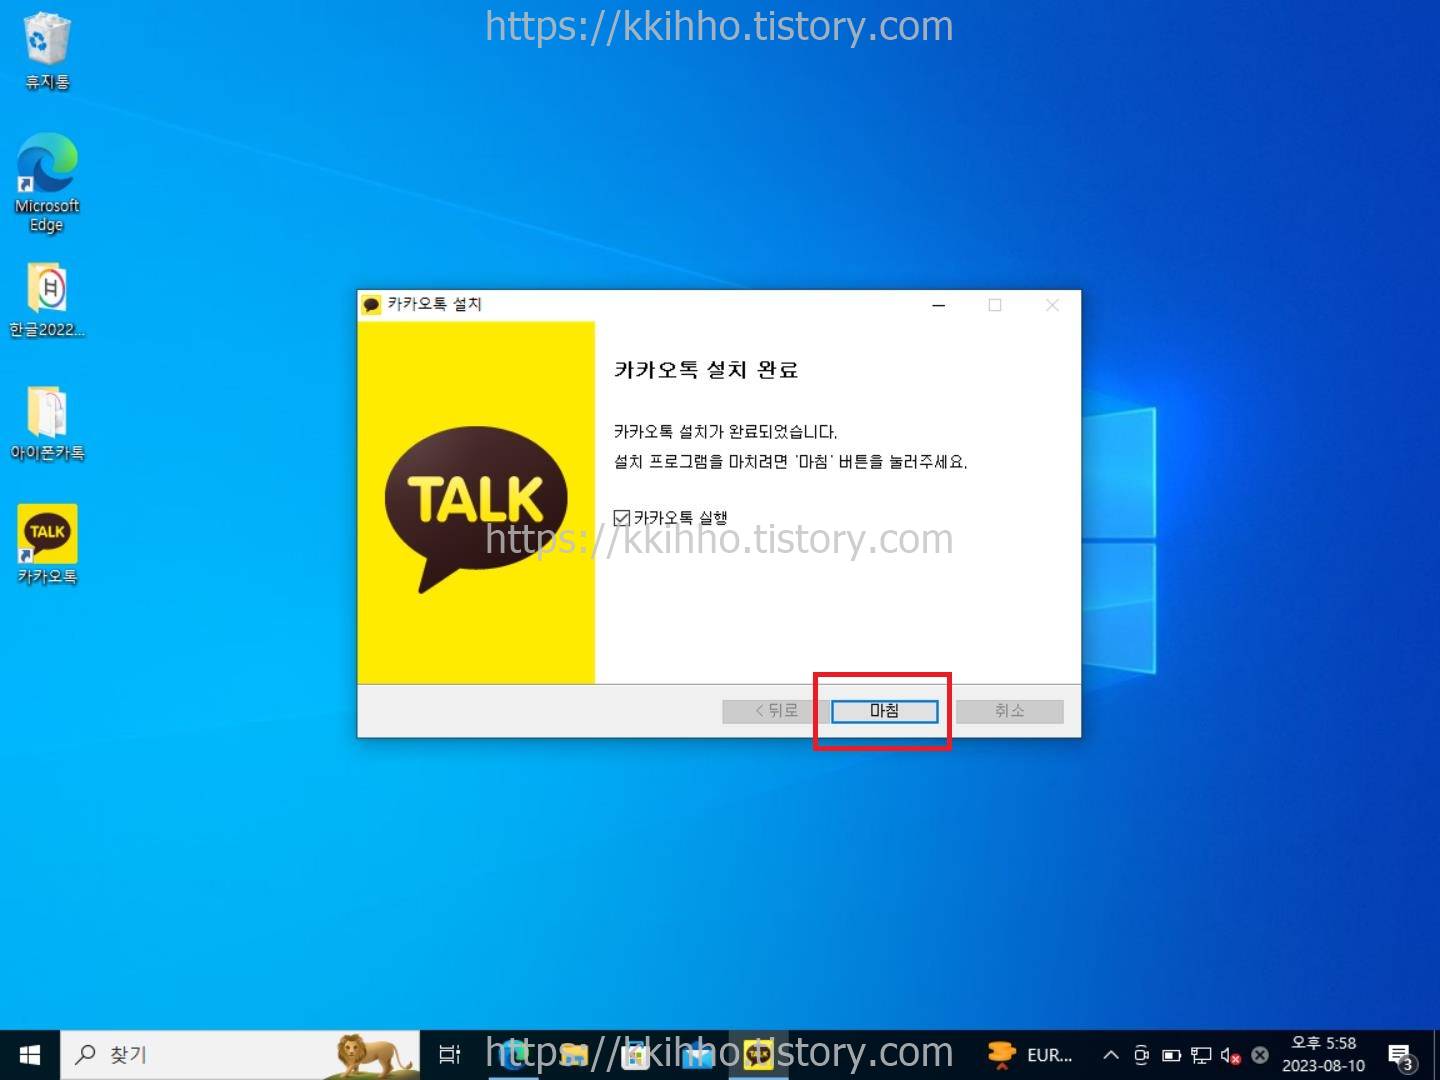Click the gray circled X tray icon
Viewport: 1440px width, 1080px height.
[x=1260, y=1055]
